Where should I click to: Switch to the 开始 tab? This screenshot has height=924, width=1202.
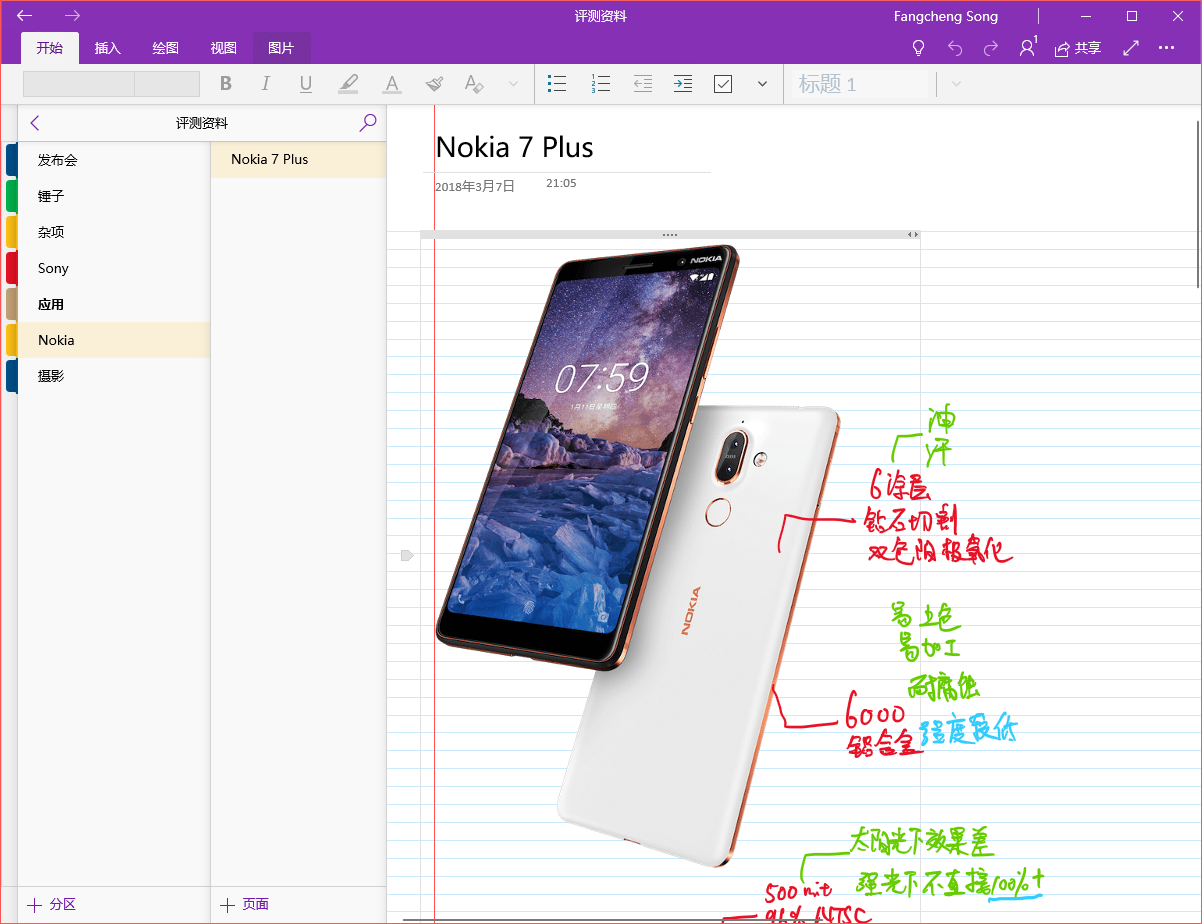click(x=50, y=48)
